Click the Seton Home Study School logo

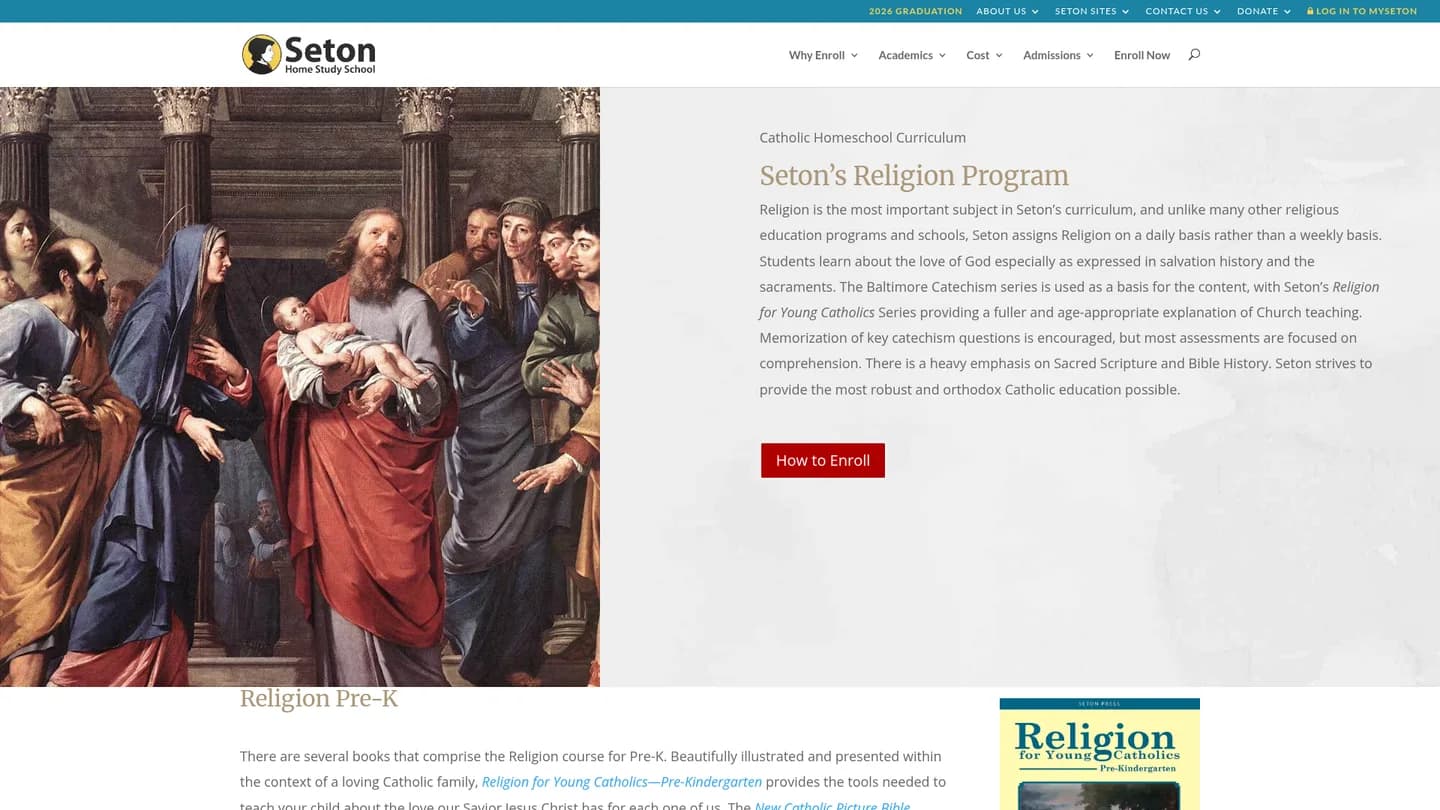(x=309, y=54)
